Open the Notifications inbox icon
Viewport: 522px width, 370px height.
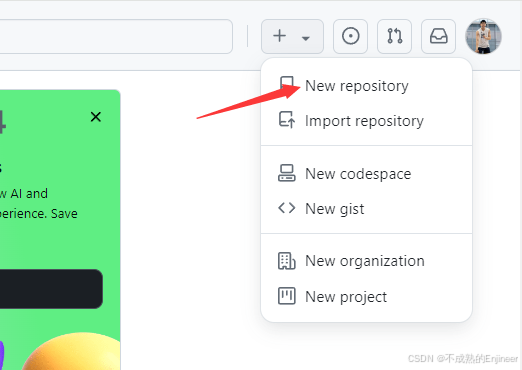[x=438, y=36]
